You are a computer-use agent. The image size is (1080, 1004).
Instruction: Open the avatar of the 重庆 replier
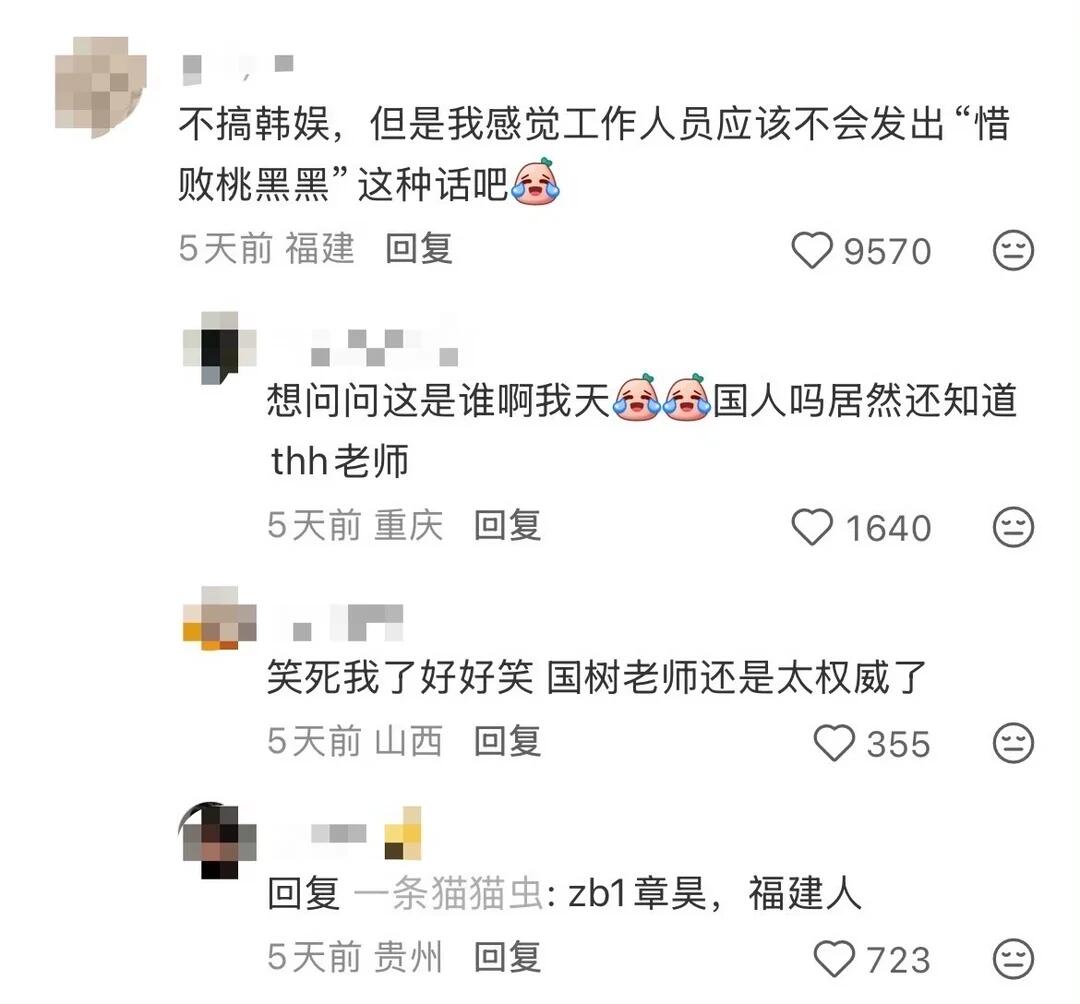[220, 348]
